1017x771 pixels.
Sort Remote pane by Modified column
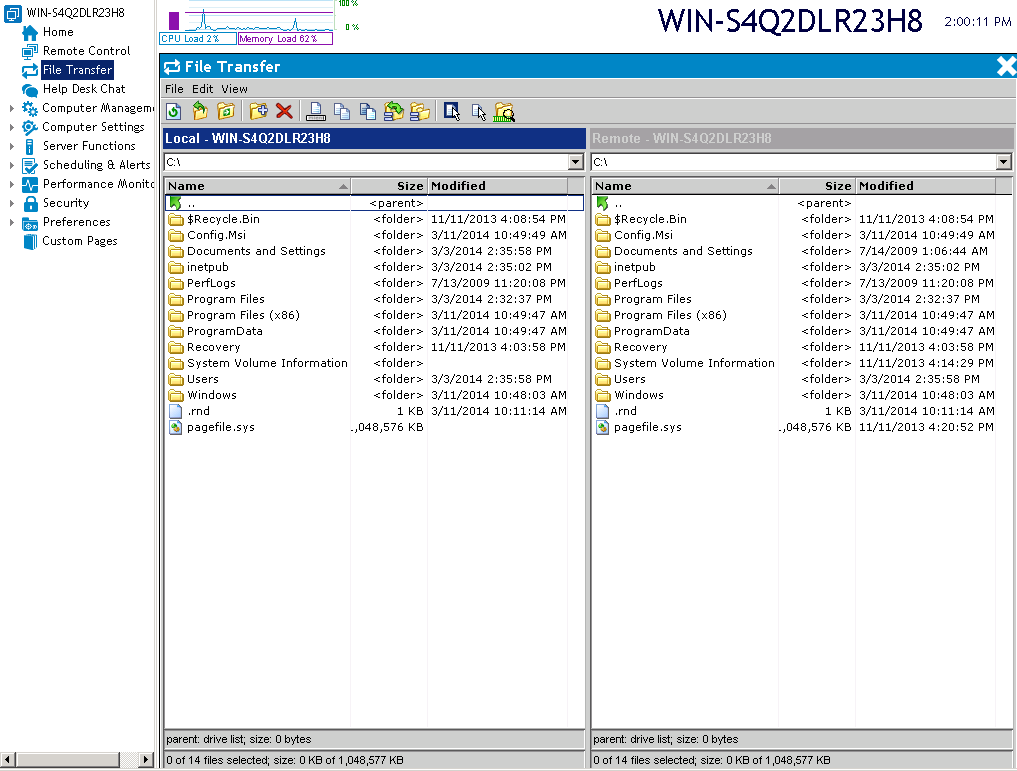coord(926,186)
